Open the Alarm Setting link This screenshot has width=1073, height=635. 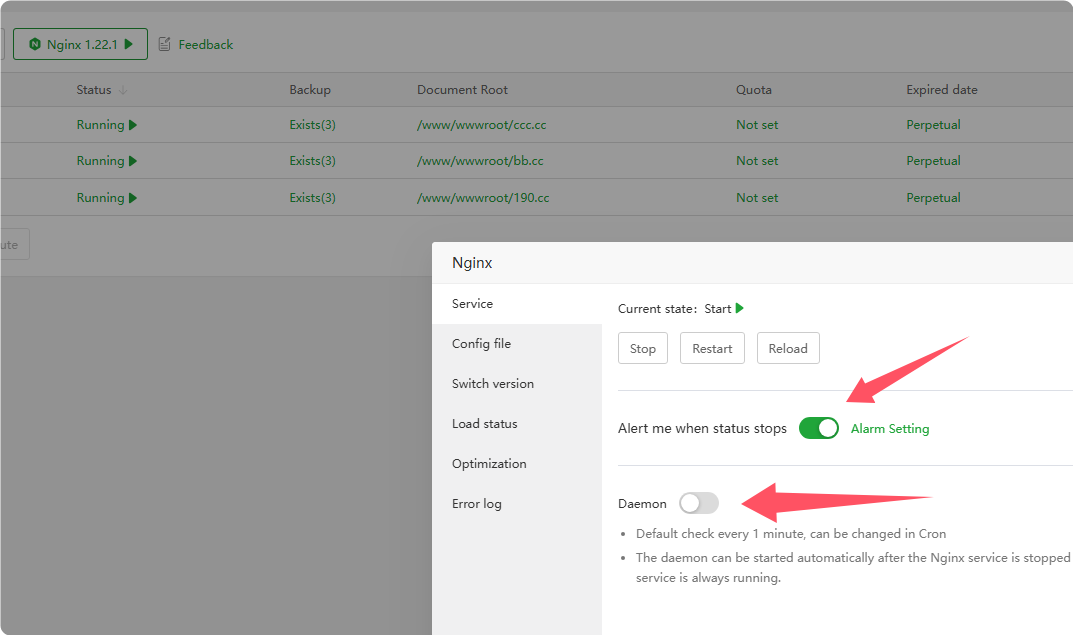click(889, 428)
